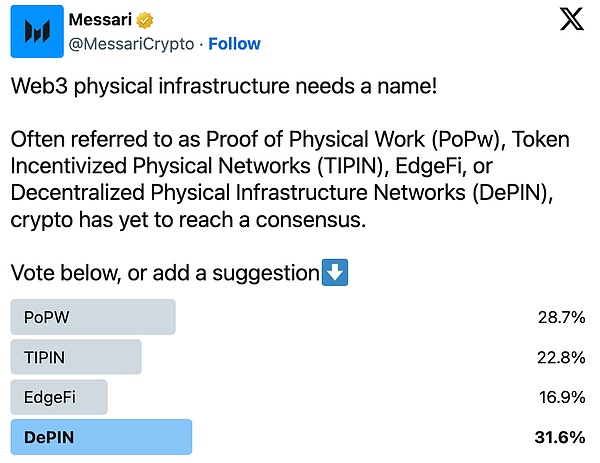Choose the EdgeFi poll option
The image size is (600, 463).
click(x=59, y=397)
